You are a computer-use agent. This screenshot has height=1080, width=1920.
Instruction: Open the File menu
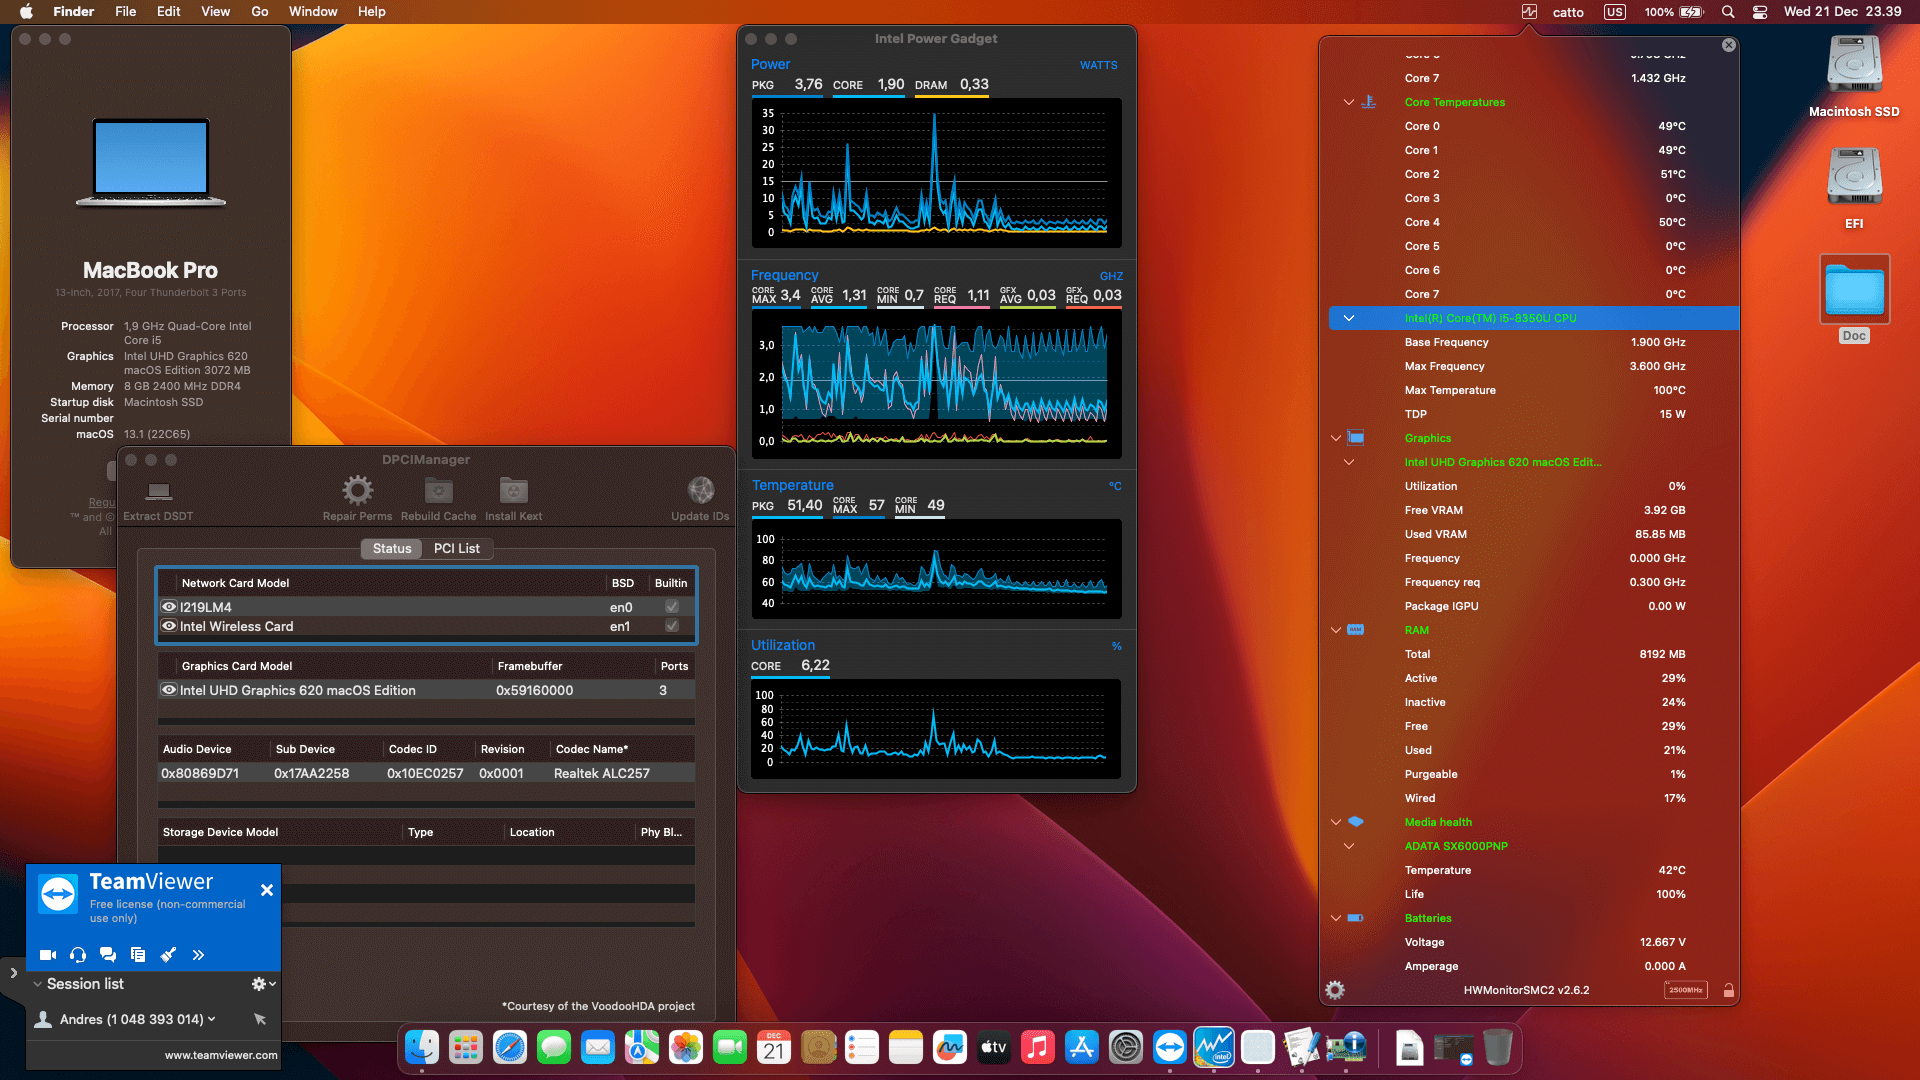click(x=125, y=12)
